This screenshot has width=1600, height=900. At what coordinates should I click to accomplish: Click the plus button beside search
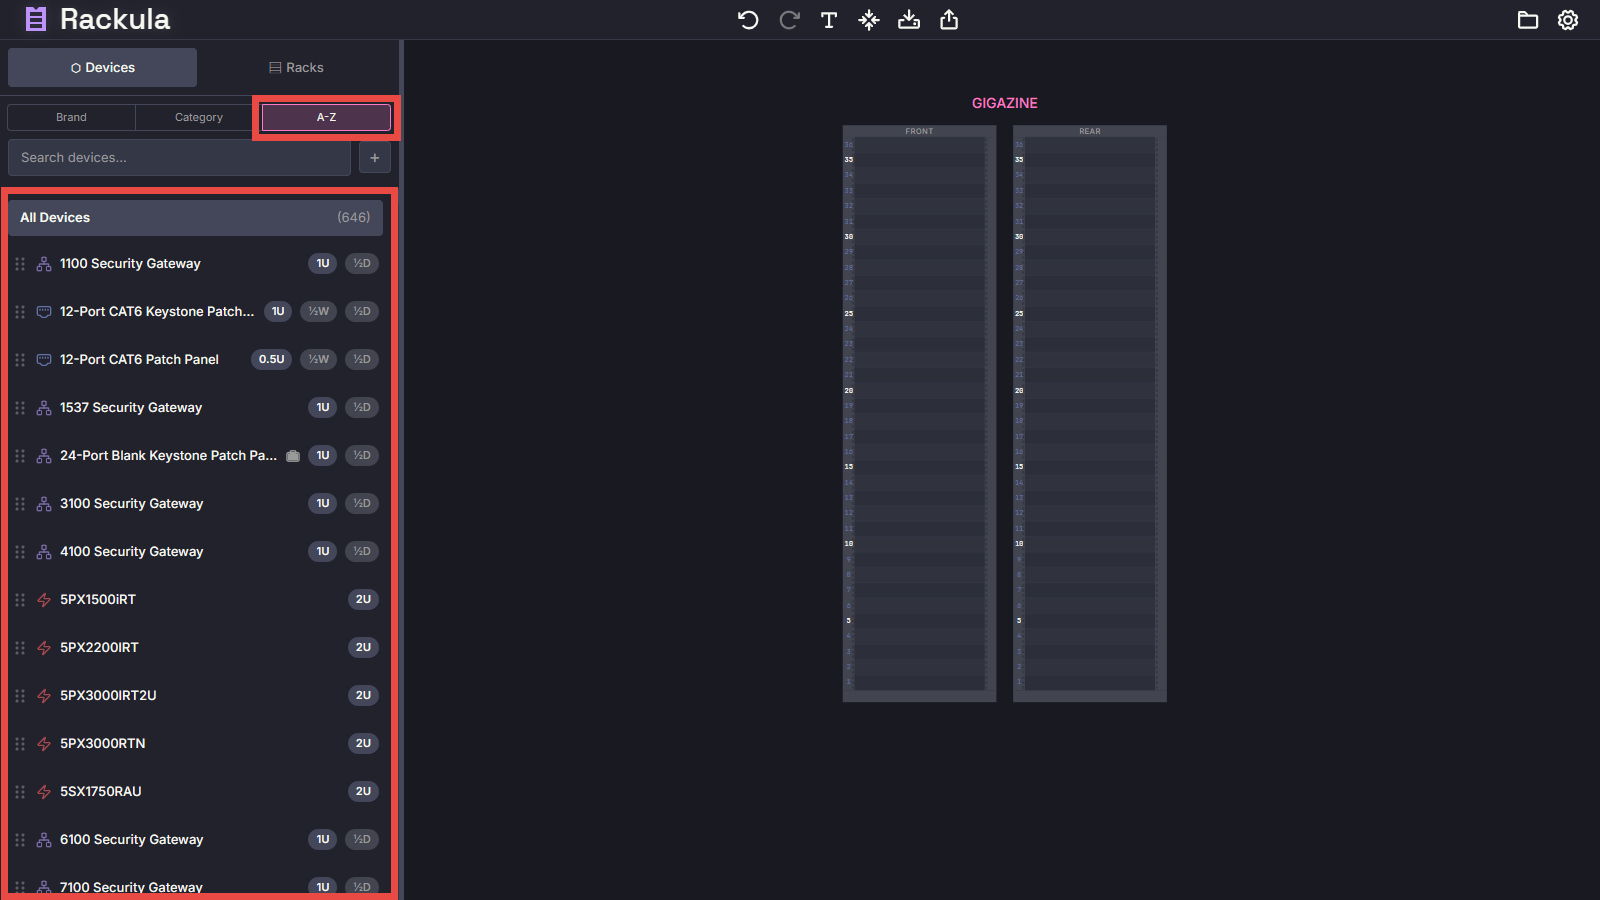pyautogui.click(x=375, y=158)
